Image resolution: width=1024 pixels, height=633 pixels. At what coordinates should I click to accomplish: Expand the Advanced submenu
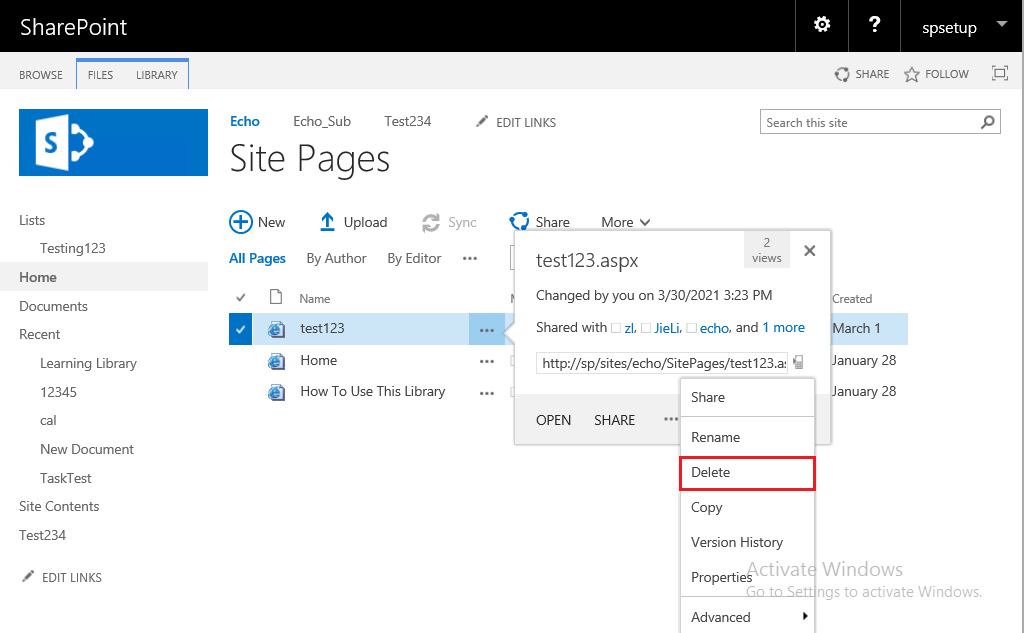click(747, 617)
